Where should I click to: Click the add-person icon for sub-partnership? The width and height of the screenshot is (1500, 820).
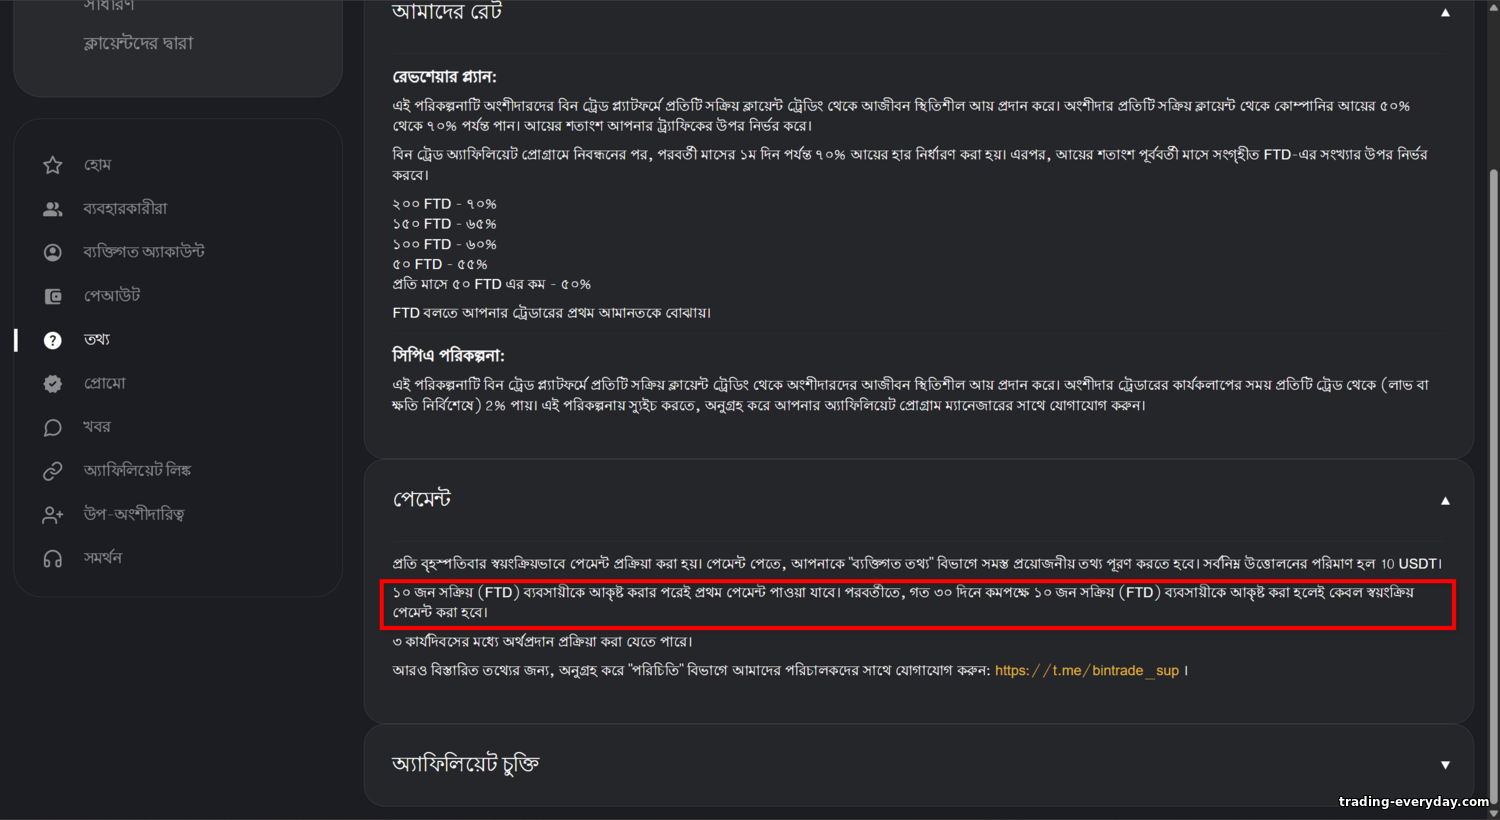coord(53,515)
